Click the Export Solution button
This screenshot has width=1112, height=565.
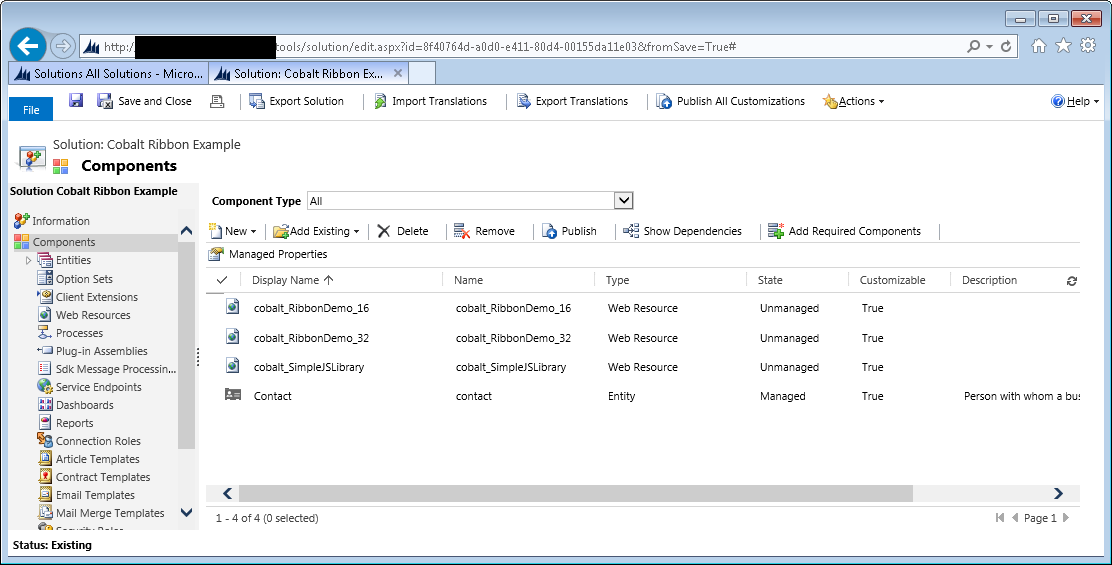click(297, 101)
